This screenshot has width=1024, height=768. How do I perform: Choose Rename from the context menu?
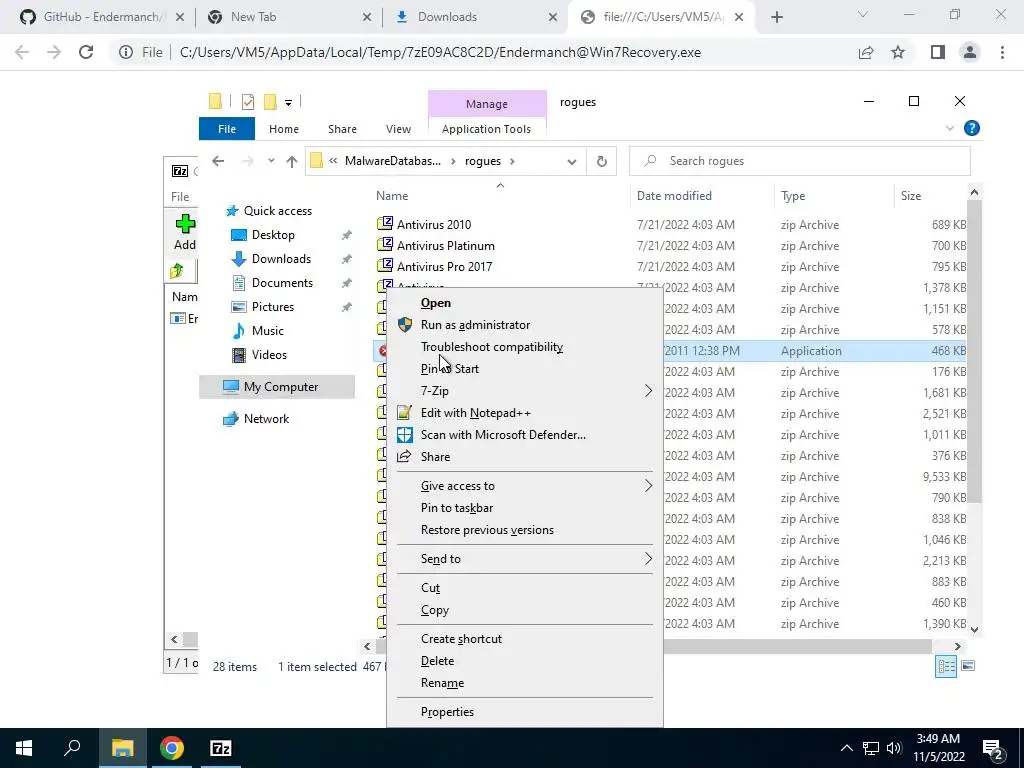(442, 683)
